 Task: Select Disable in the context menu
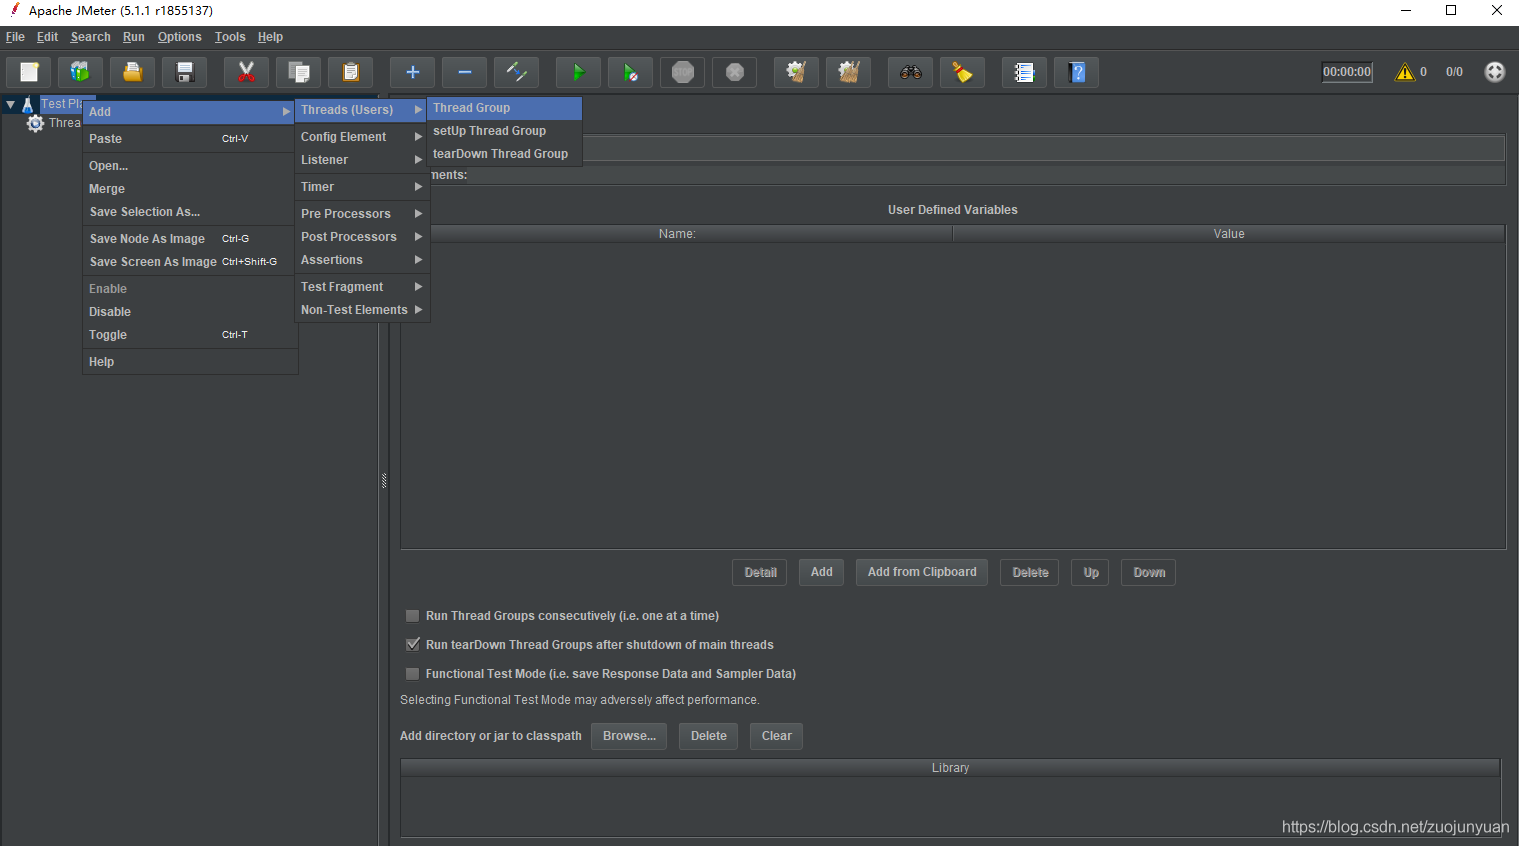tap(190, 312)
